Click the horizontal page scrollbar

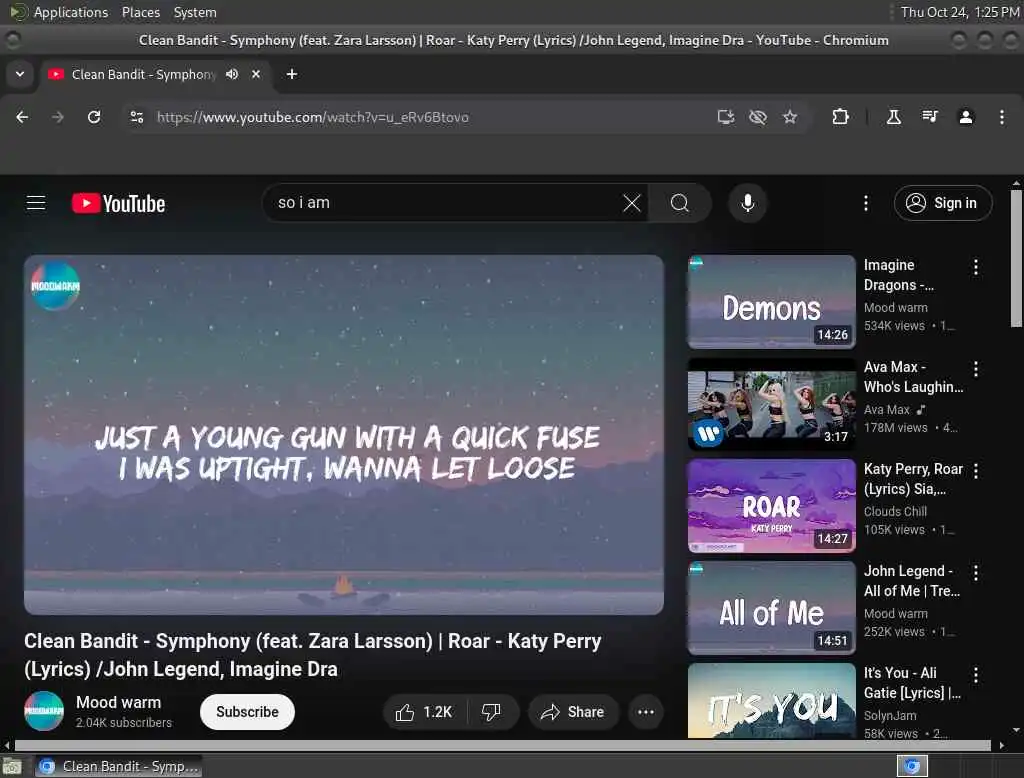[x=503, y=745]
